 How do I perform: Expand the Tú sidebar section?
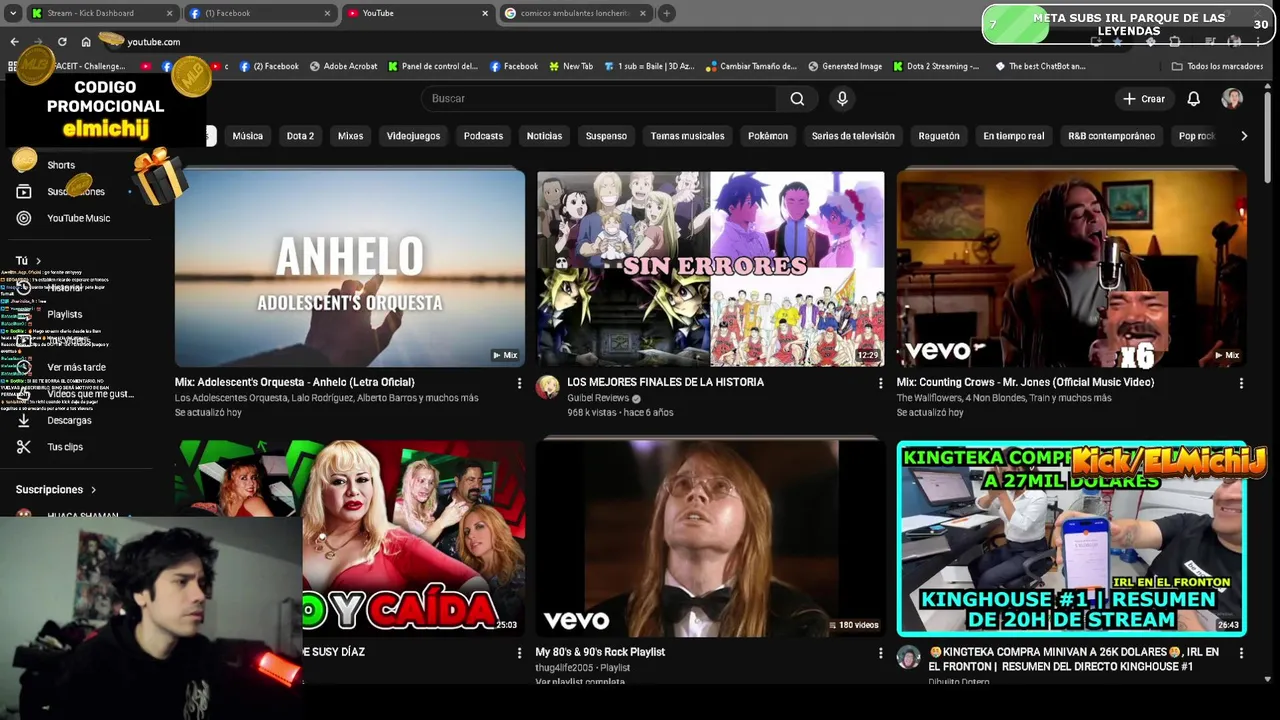(x=28, y=261)
